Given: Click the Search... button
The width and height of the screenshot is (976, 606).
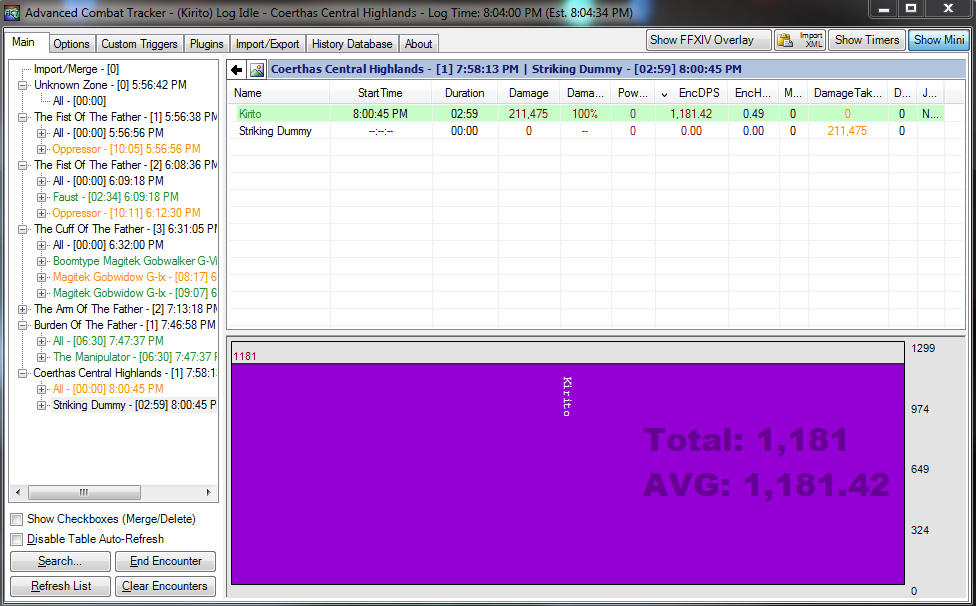Looking at the screenshot, I should tap(60, 561).
